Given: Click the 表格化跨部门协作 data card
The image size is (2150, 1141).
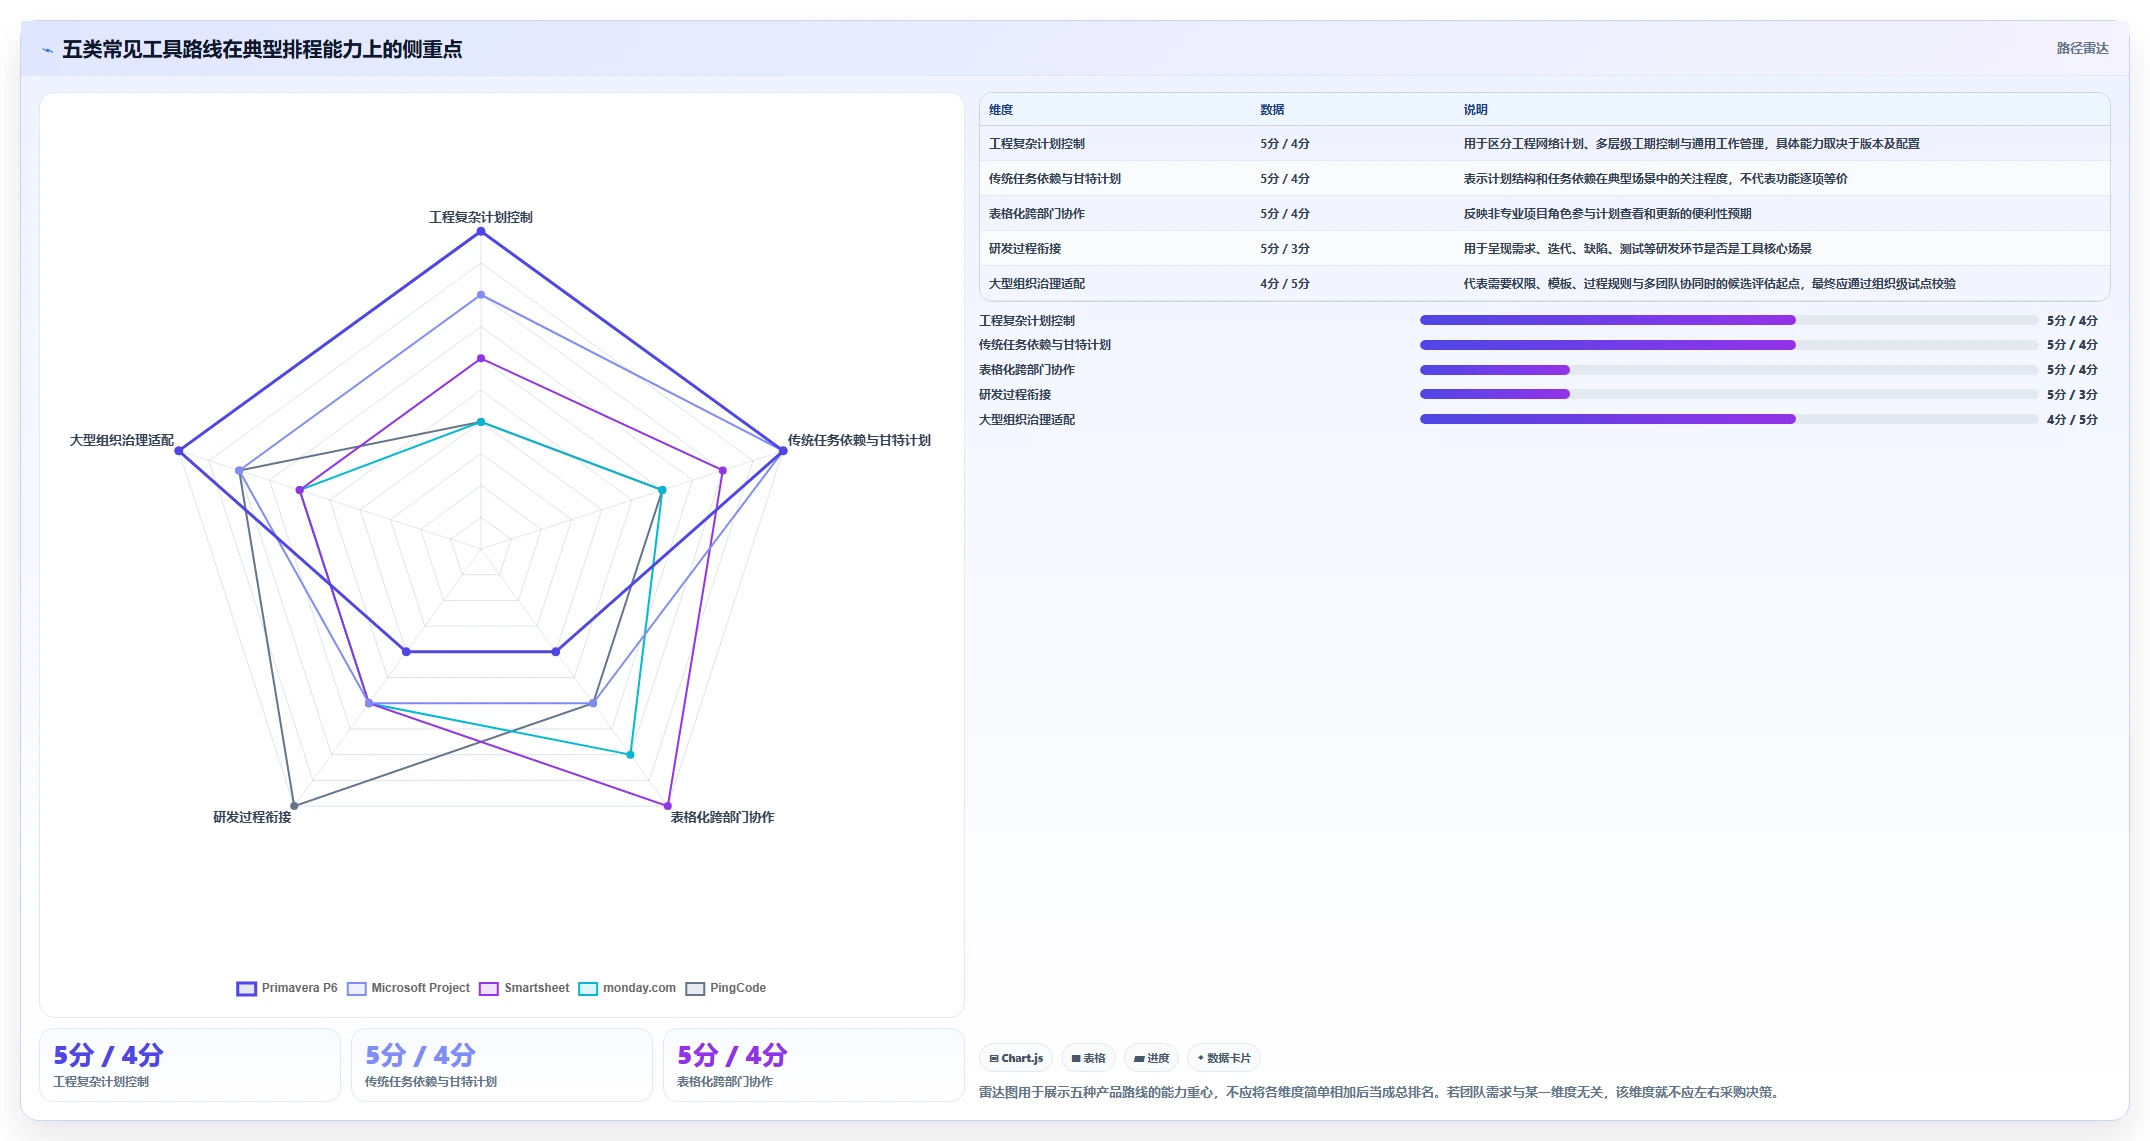Looking at the screenshot, I should point(814,1065).
